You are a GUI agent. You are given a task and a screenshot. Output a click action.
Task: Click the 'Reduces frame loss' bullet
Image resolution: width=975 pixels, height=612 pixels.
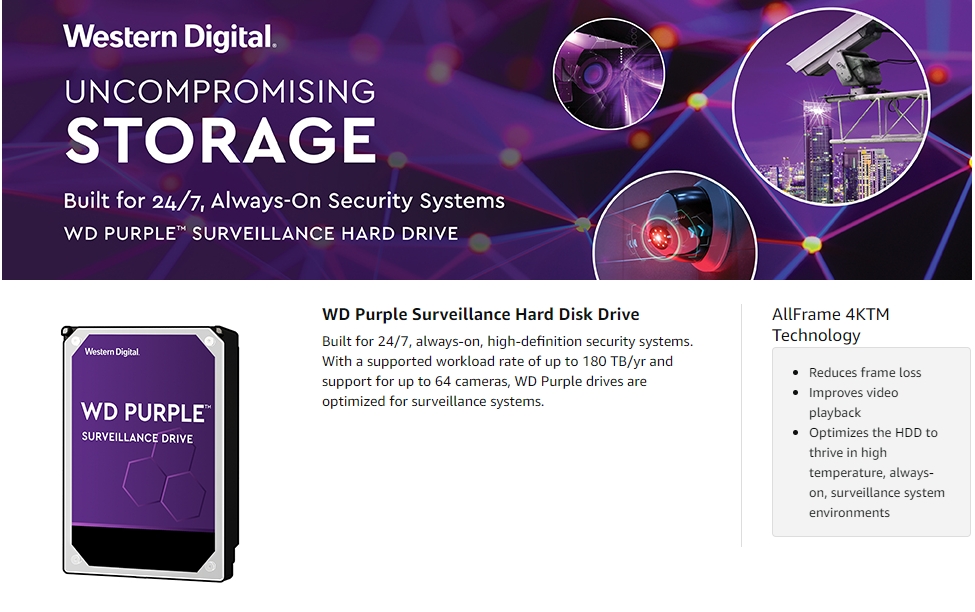coord(865,373)
